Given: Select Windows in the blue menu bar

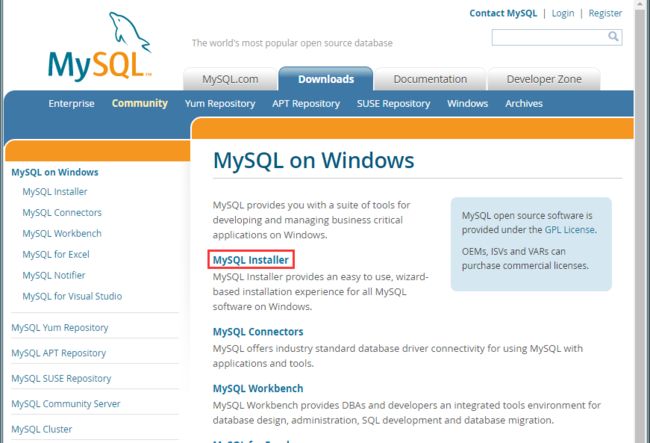Looking at the screenshot, I should pyautogui.click(x=467, y=104).
